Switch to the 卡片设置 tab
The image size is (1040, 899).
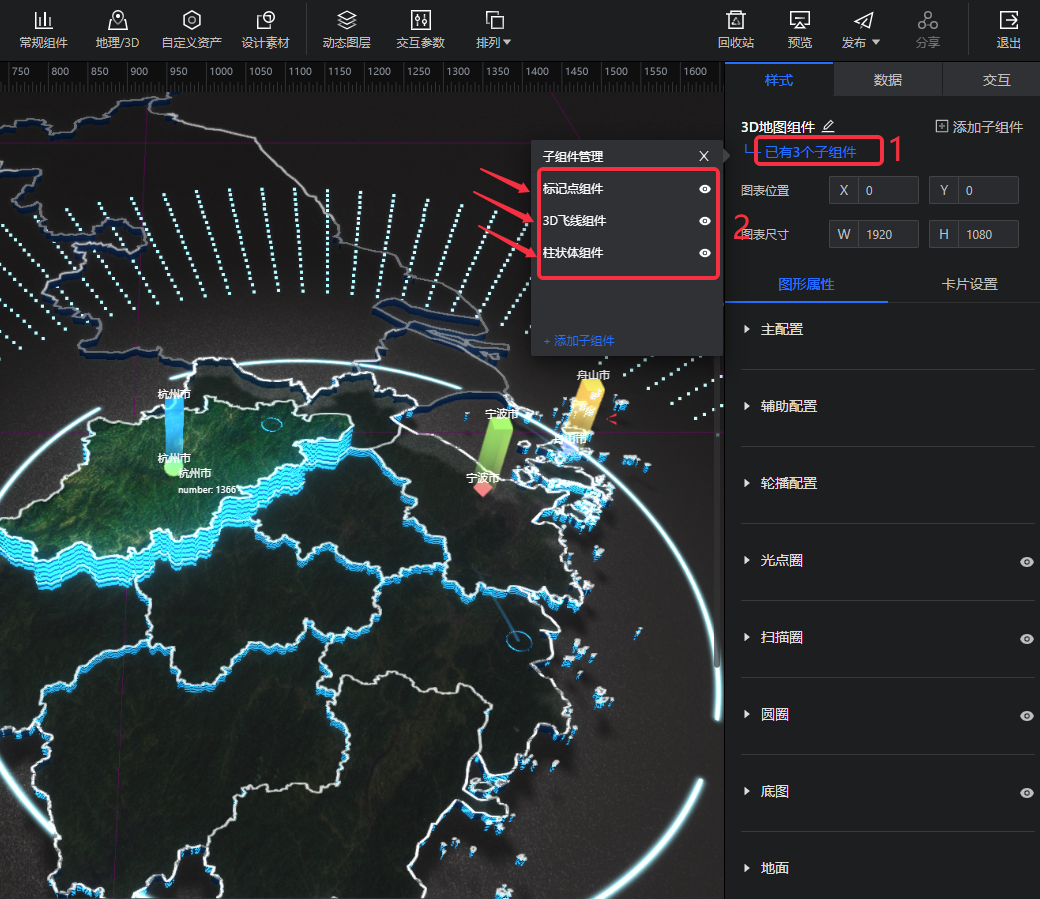click(x=969, y=284)
